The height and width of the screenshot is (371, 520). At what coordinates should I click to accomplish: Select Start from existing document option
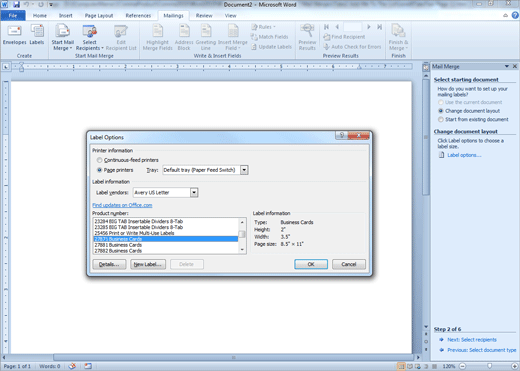473,120
